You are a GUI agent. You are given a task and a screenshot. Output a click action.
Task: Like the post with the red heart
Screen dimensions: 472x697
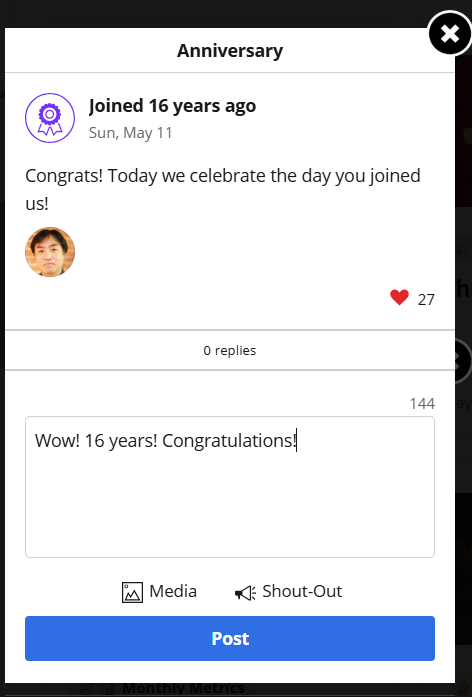(x=399, y=297)
